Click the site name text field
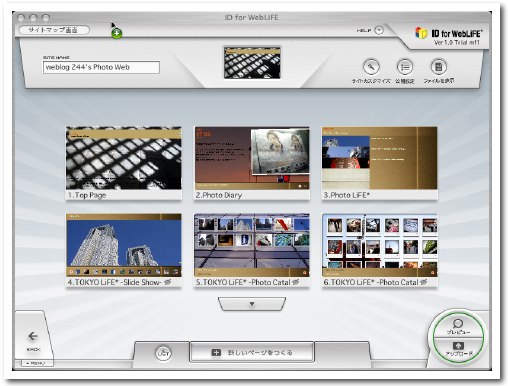 (101, 67)
